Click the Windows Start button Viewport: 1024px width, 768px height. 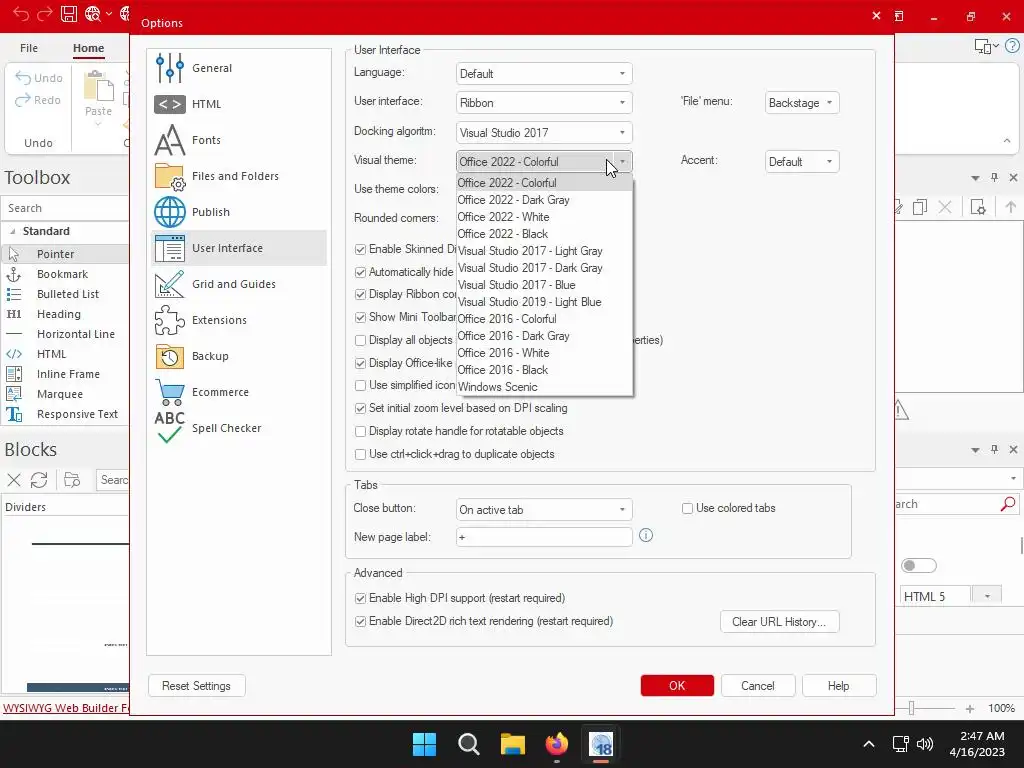(x=424, y=744)
